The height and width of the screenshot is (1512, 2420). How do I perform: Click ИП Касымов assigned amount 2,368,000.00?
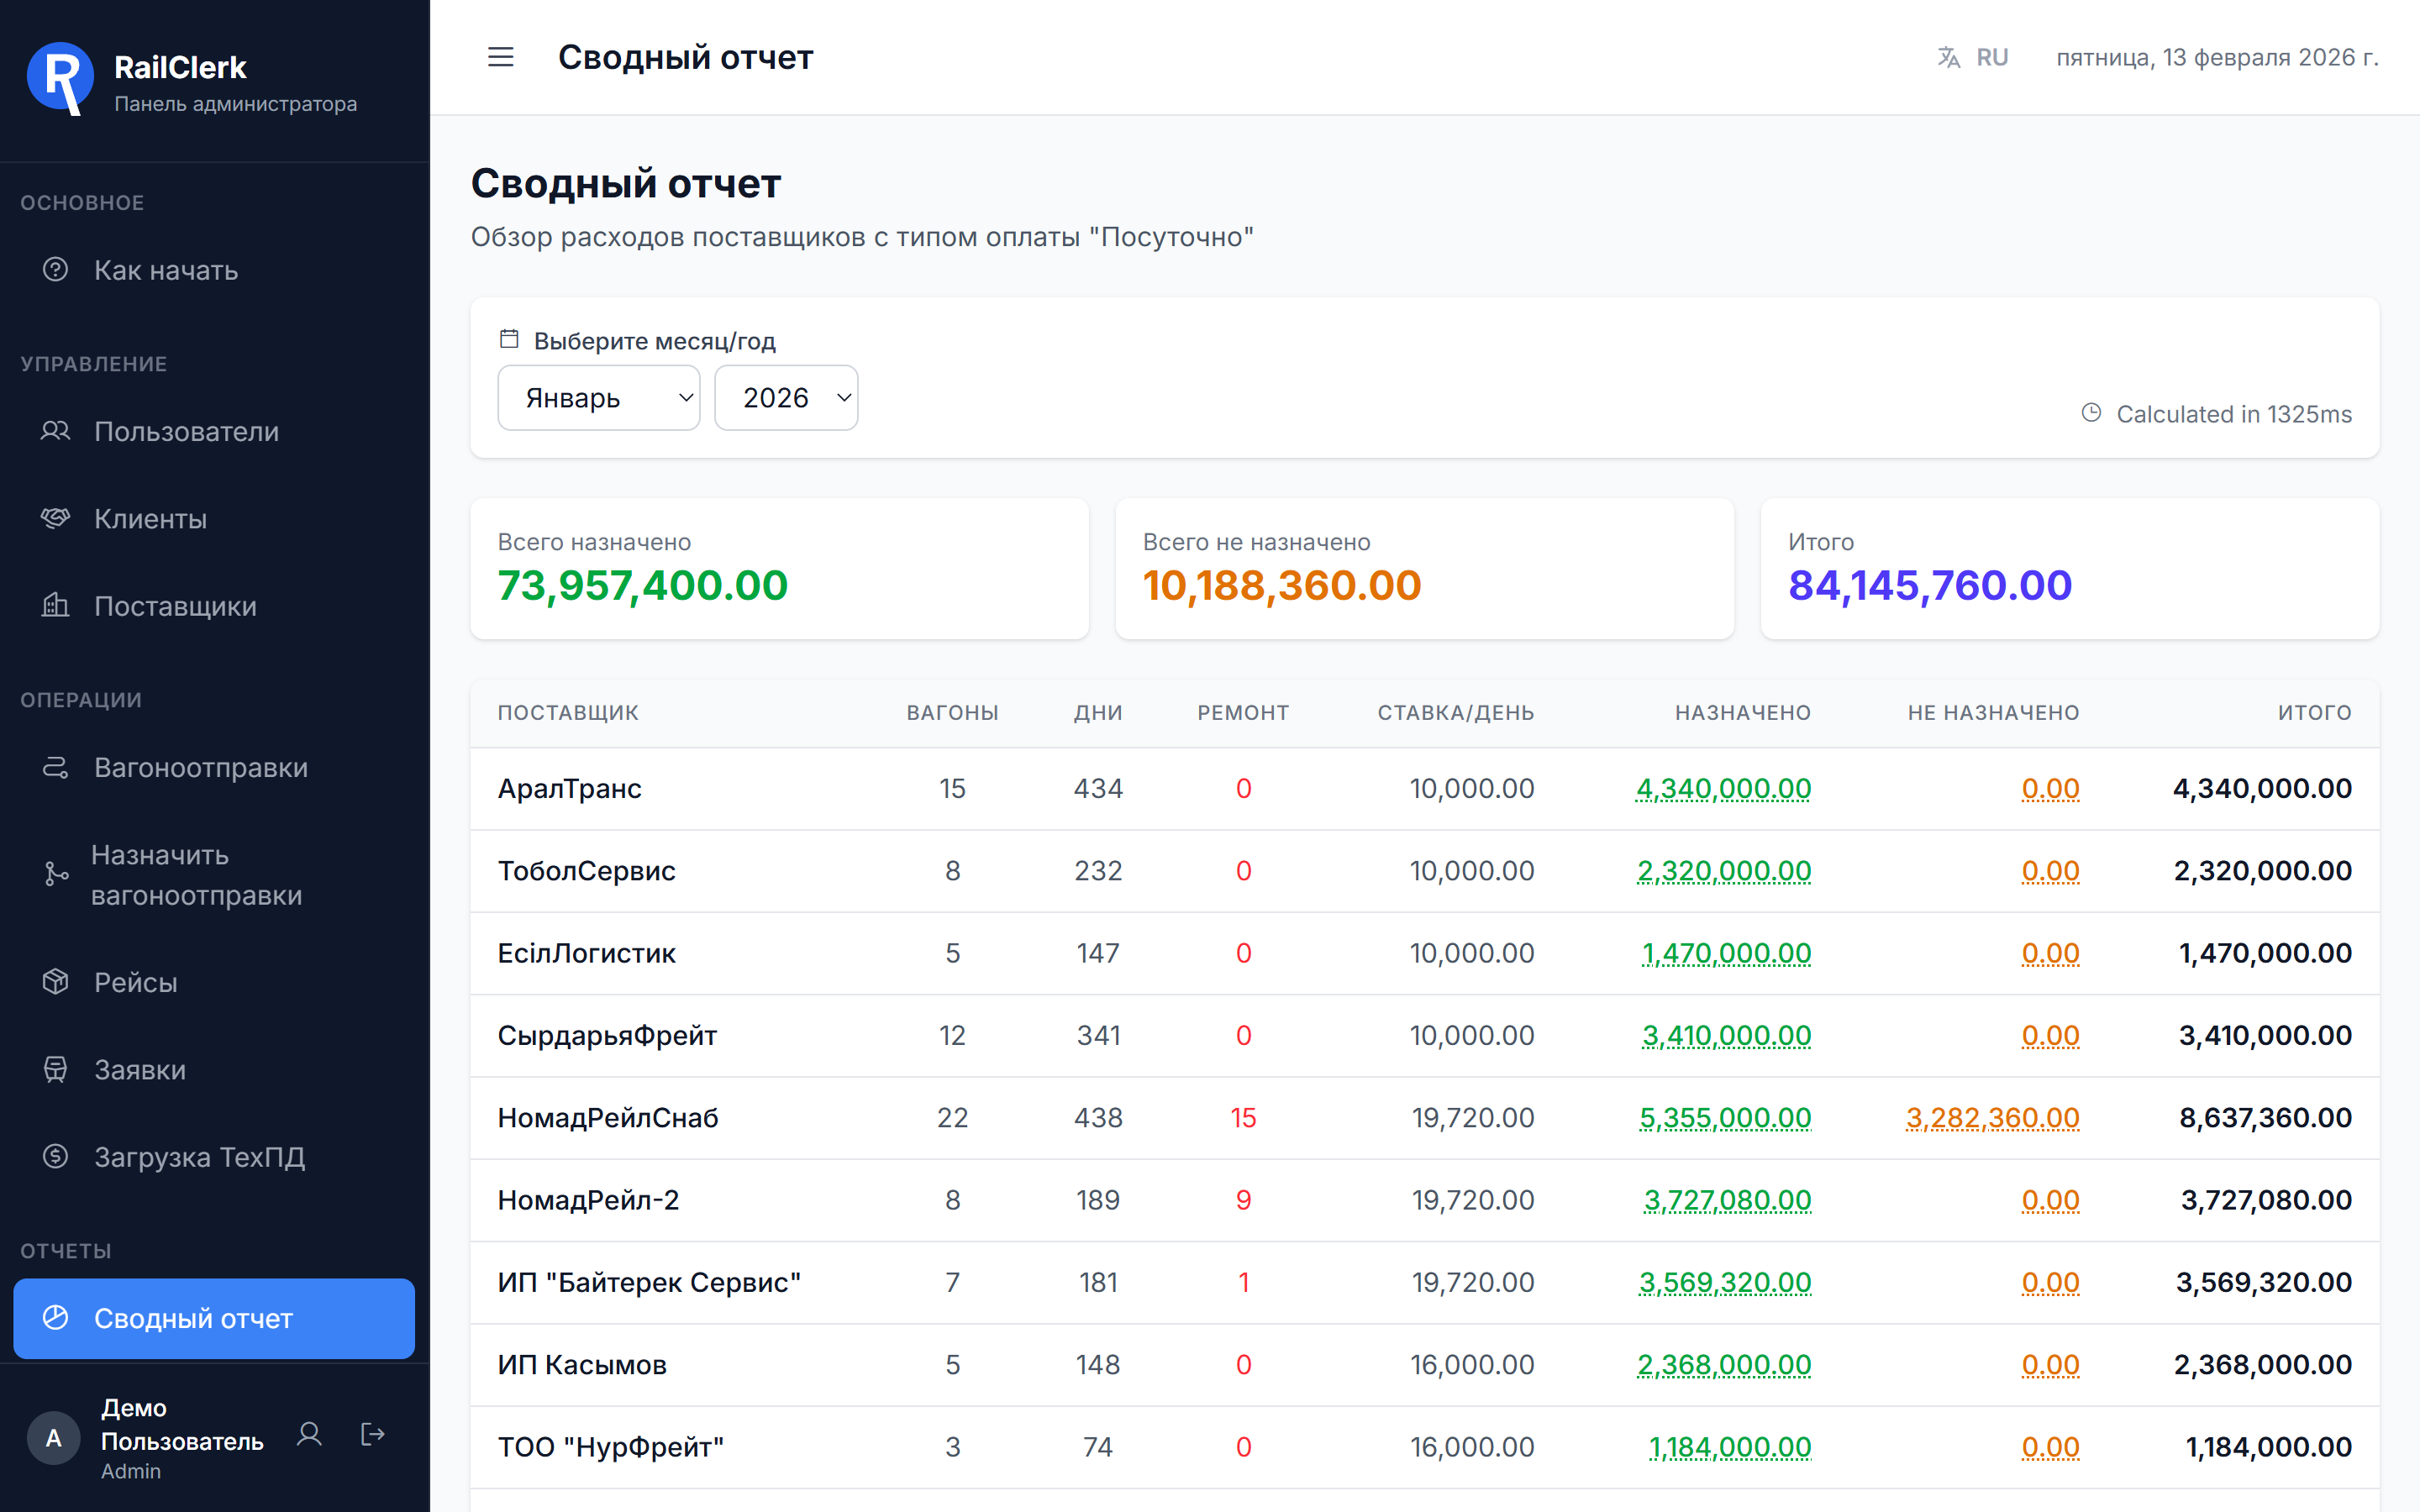(1724, 1365)
